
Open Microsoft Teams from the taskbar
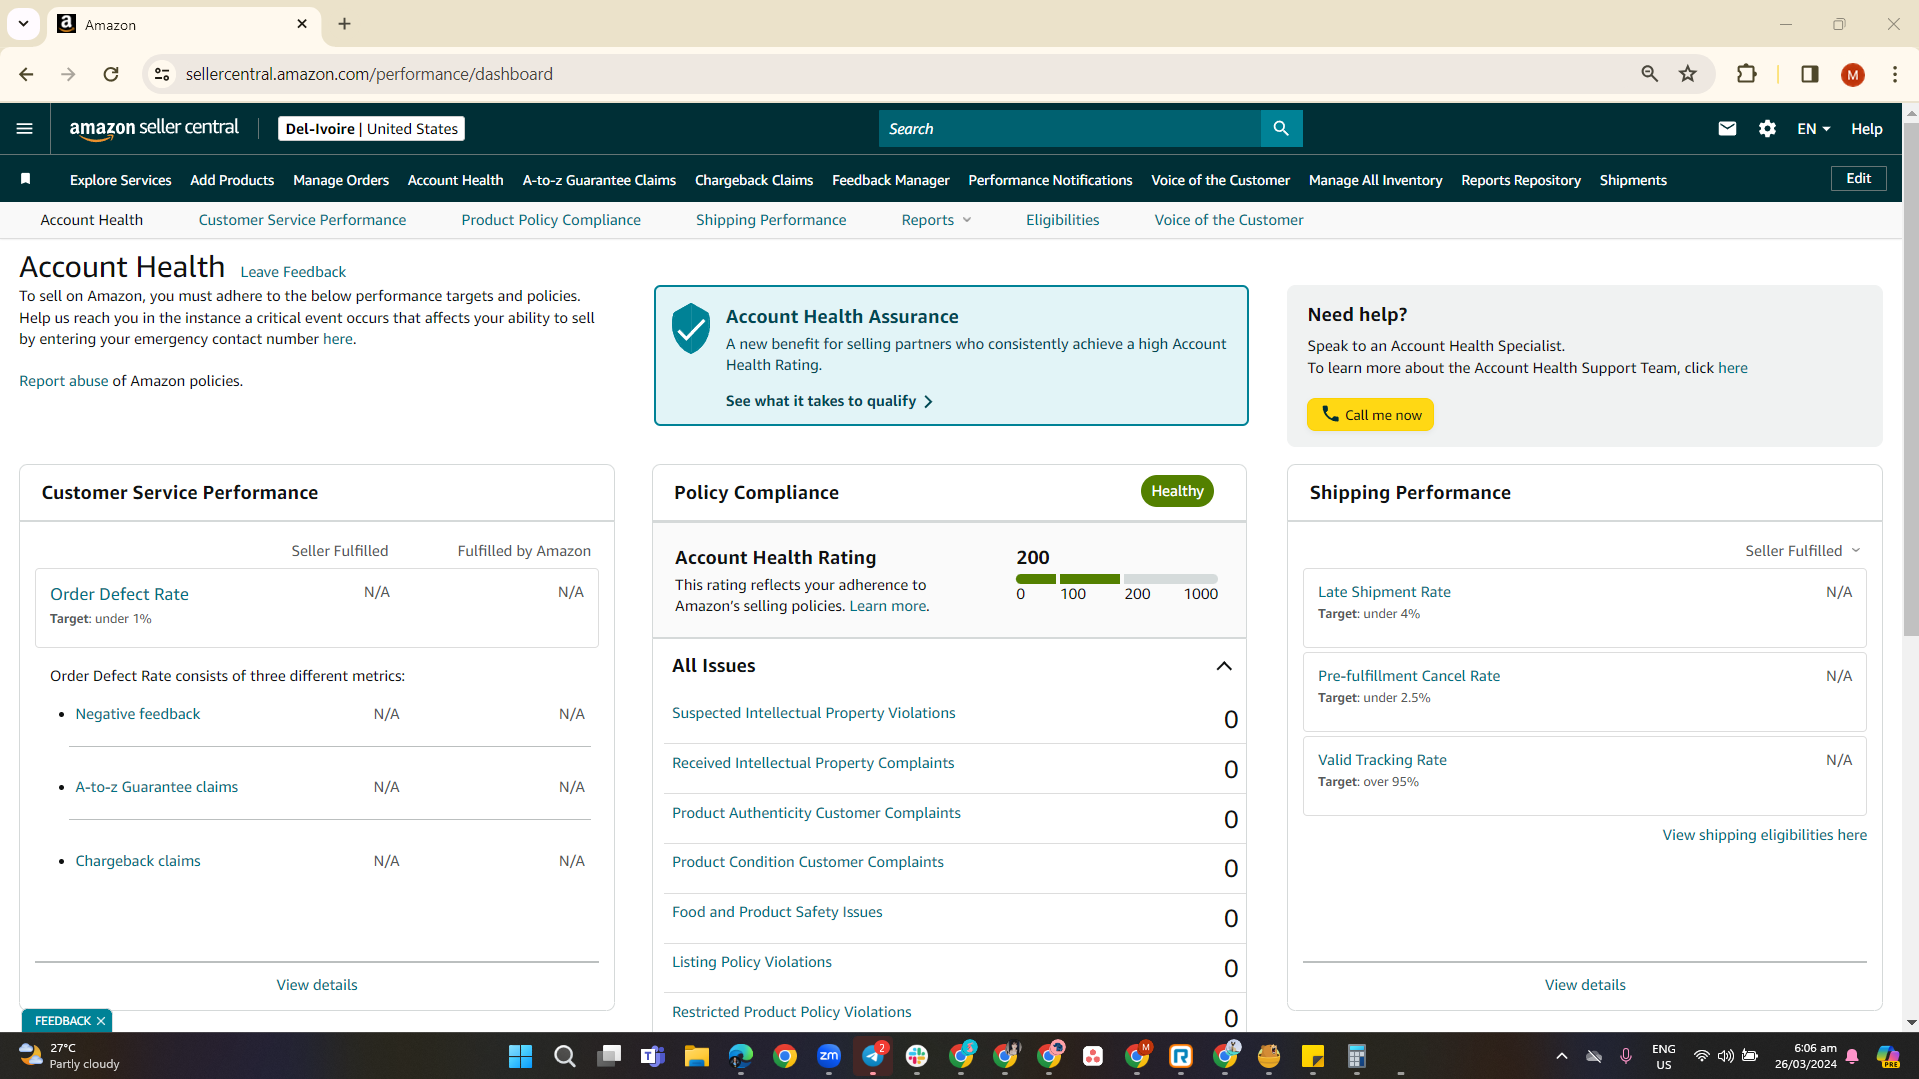click(653, 1056)
